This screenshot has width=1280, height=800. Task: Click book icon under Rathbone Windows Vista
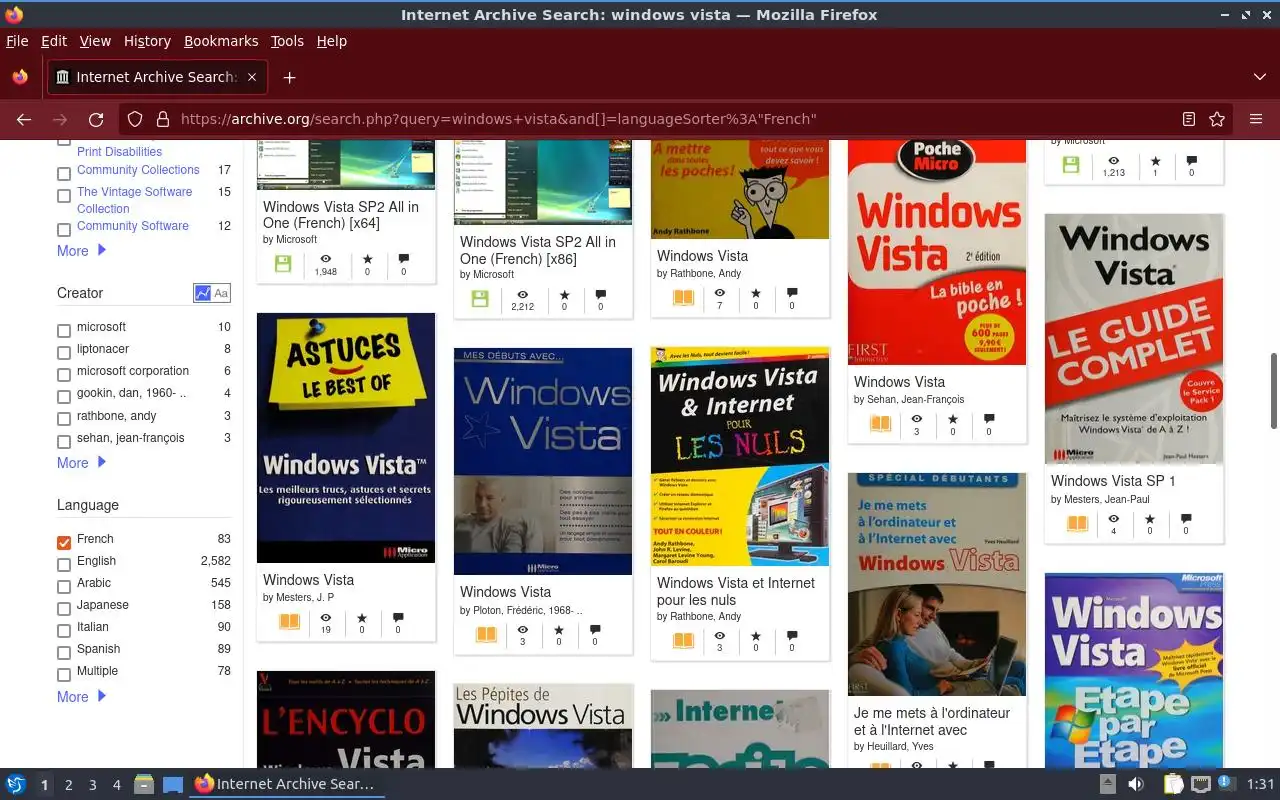click(683, 297)
